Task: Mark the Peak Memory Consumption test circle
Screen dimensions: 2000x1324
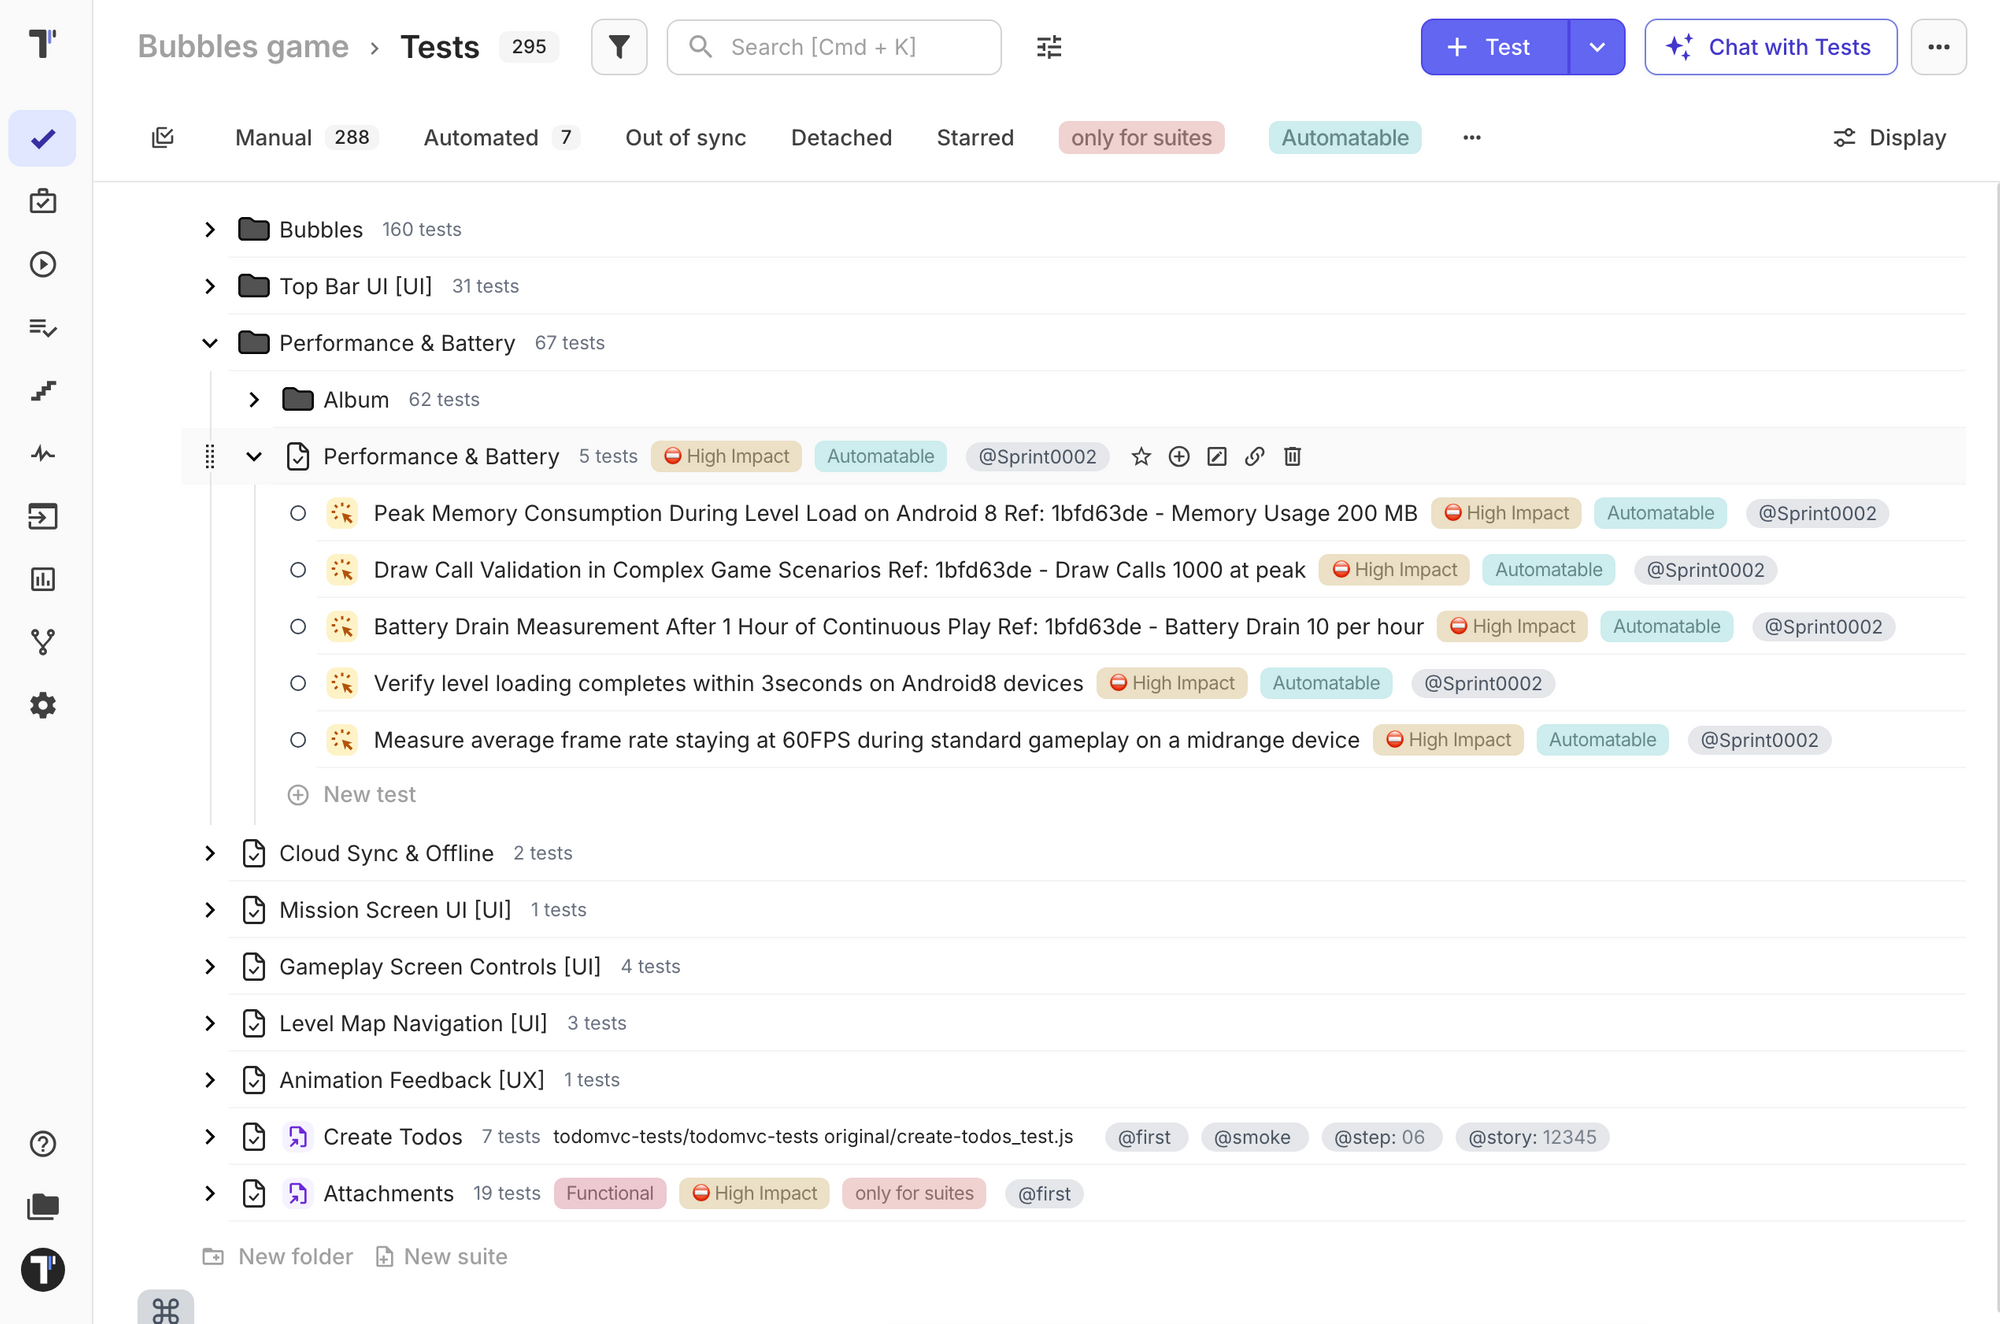Action: pyautogui.click(x=298, y=513)
